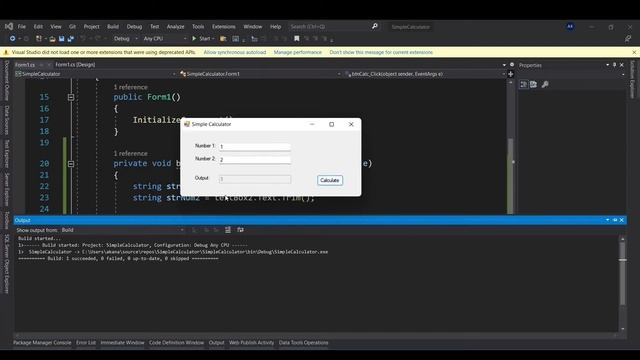This screenshot has height=360, width=640.
Task: Click the auto-hide pin on Output panel
Action: (x=615, y=220)
